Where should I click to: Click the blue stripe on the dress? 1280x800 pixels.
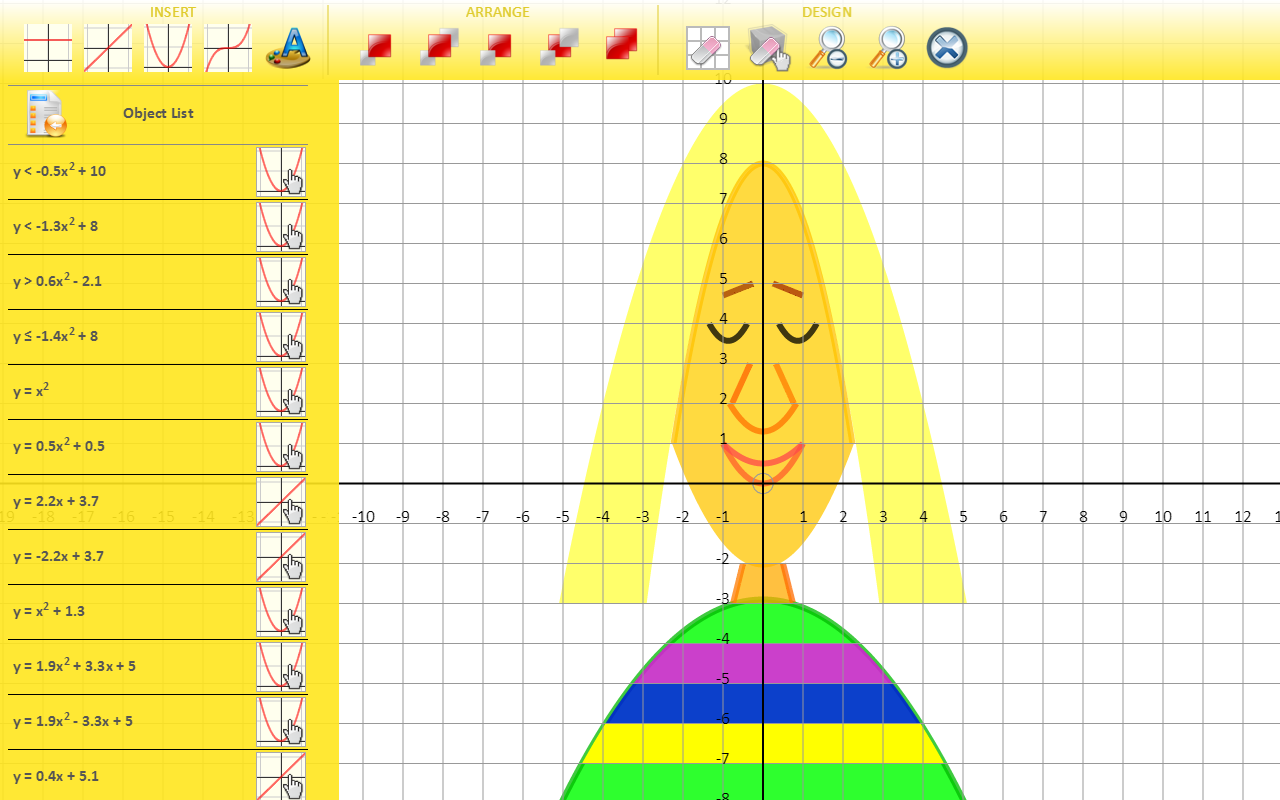click(x=763, y=703)
